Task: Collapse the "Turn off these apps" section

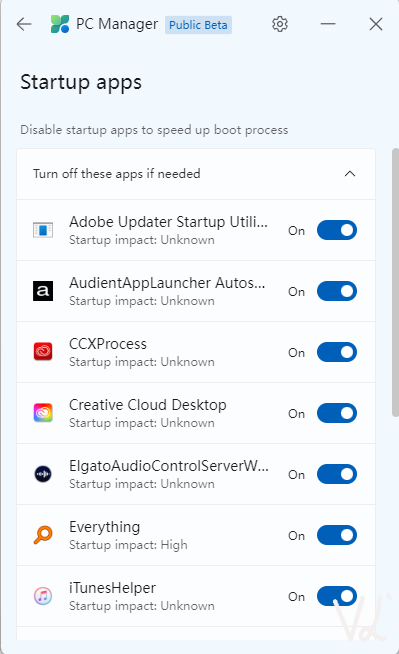Action: pyautogui.click(x=350, y=174)
